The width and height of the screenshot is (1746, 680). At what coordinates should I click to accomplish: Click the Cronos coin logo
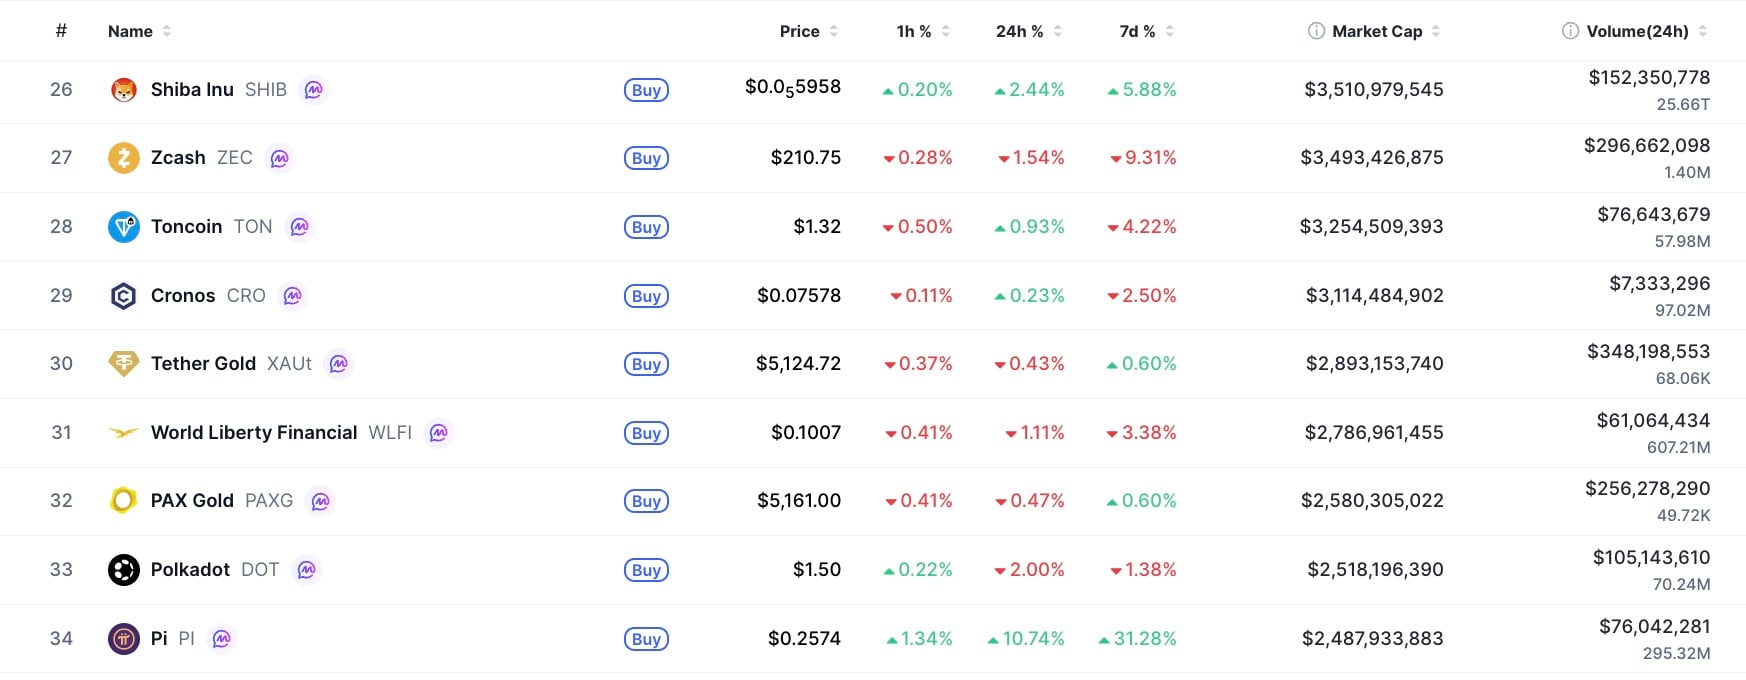pyautogui.click(x=123, y=295)
